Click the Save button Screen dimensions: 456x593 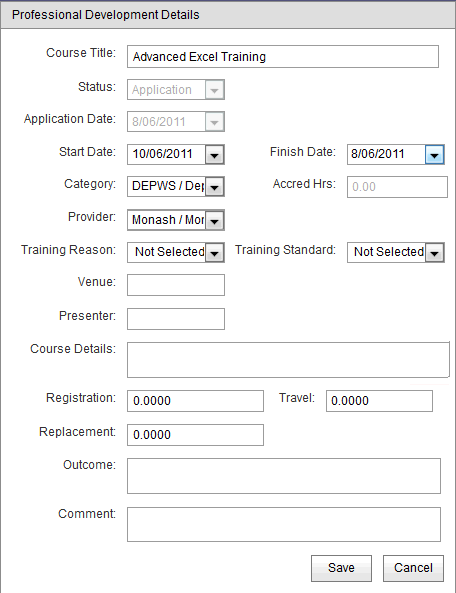(x=341, y=568)
